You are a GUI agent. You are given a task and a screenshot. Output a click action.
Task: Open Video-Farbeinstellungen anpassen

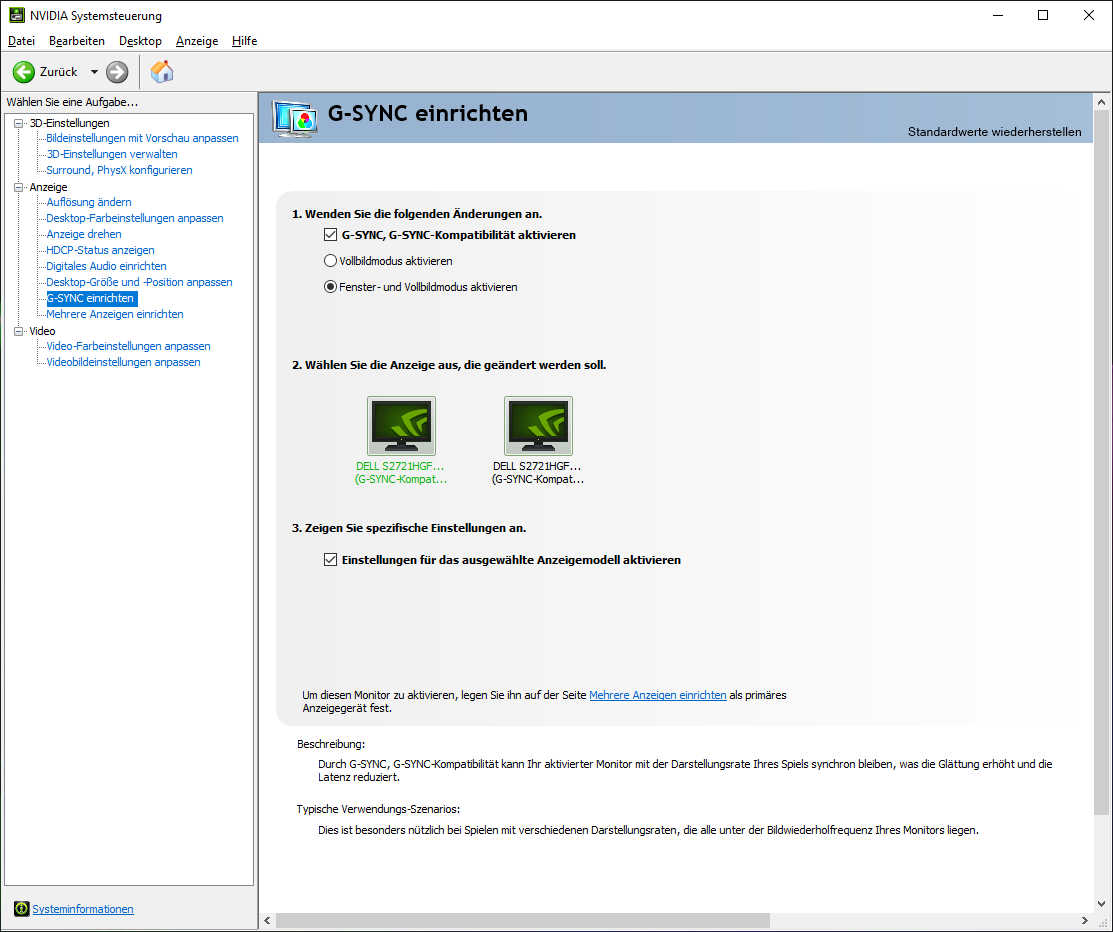pyautogui.click(x=128, y=346)
